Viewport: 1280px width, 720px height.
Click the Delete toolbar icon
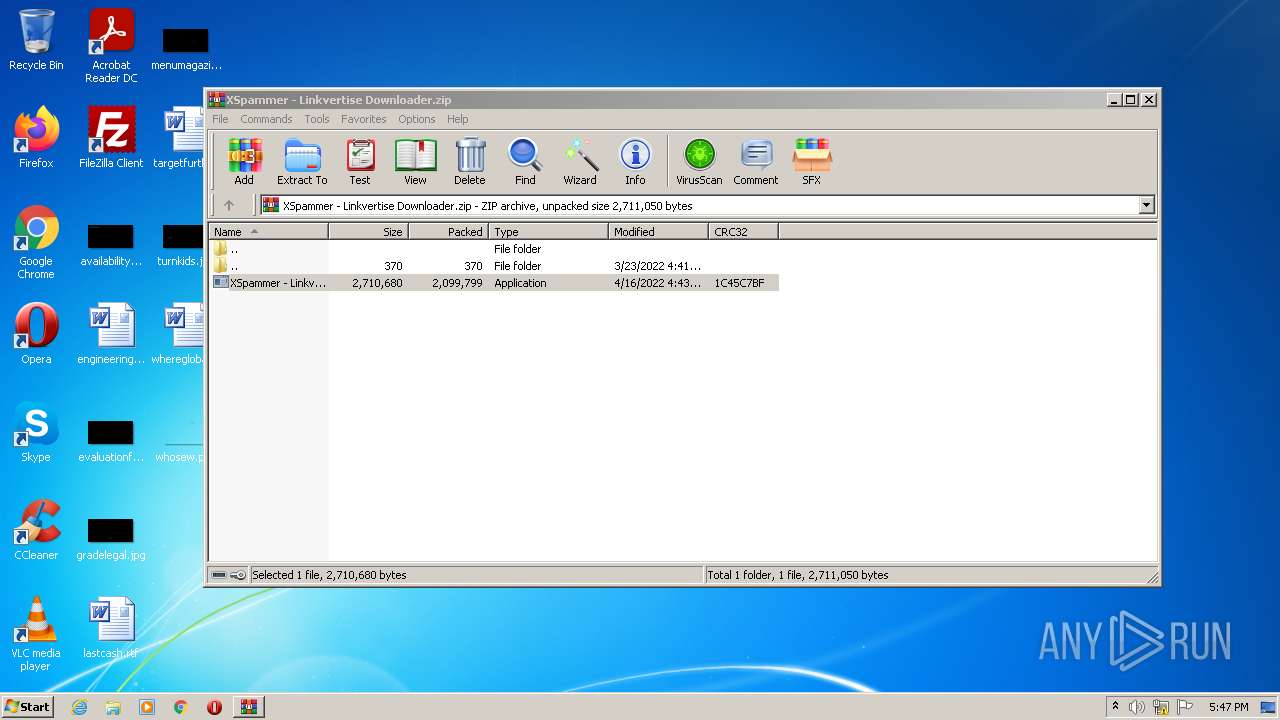click(x=470, y=162)
